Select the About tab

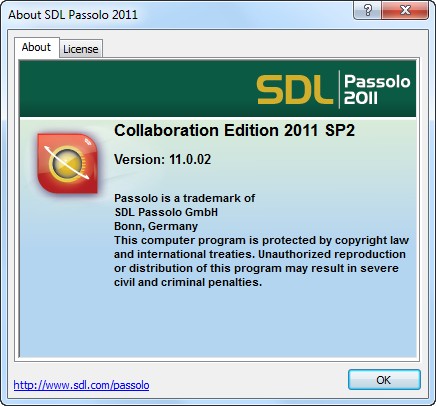coord(37,47)
